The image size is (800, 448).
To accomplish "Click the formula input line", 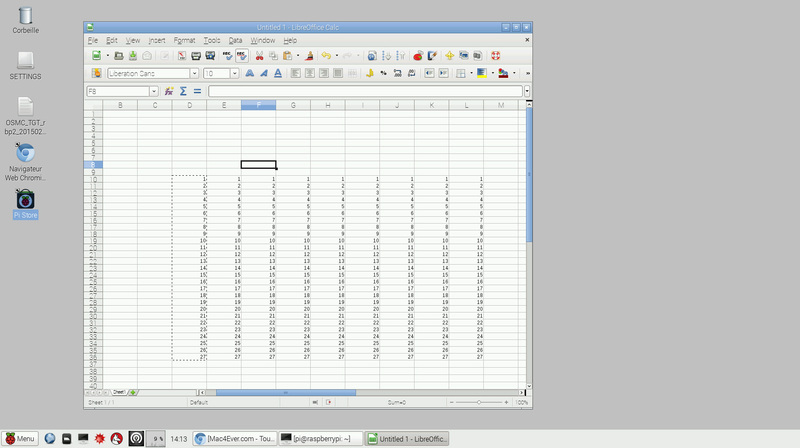I will coord(365,91).
